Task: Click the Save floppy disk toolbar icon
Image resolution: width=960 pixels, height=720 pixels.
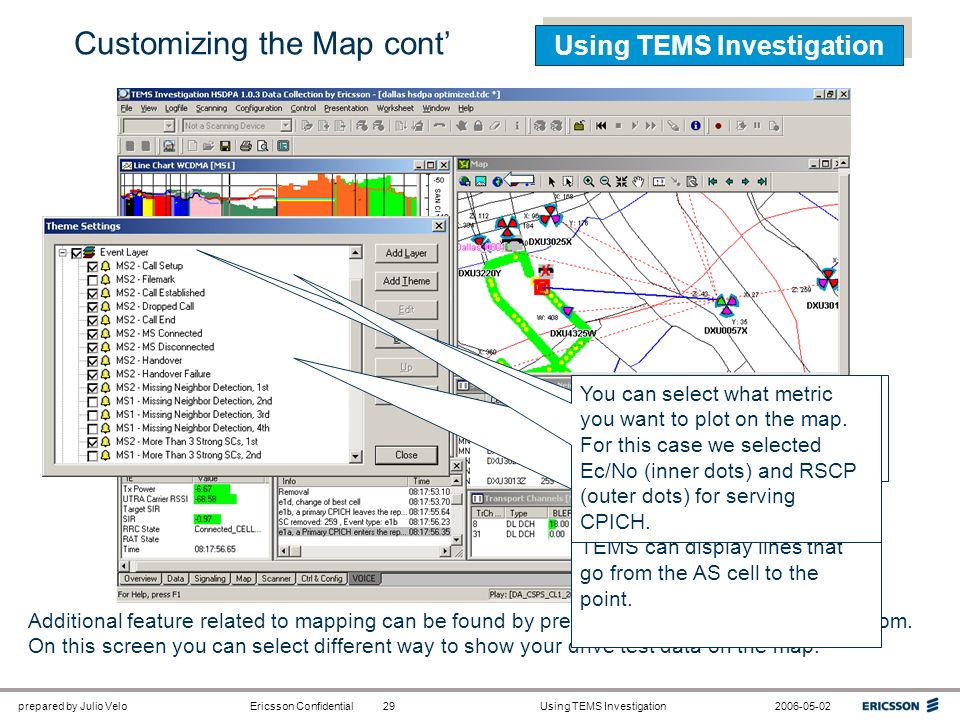Action: coord(225,146)
